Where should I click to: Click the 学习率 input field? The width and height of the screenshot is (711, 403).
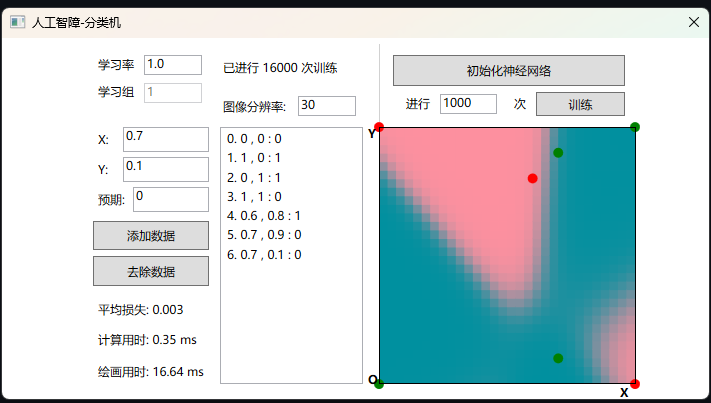[x=173, y=65]
